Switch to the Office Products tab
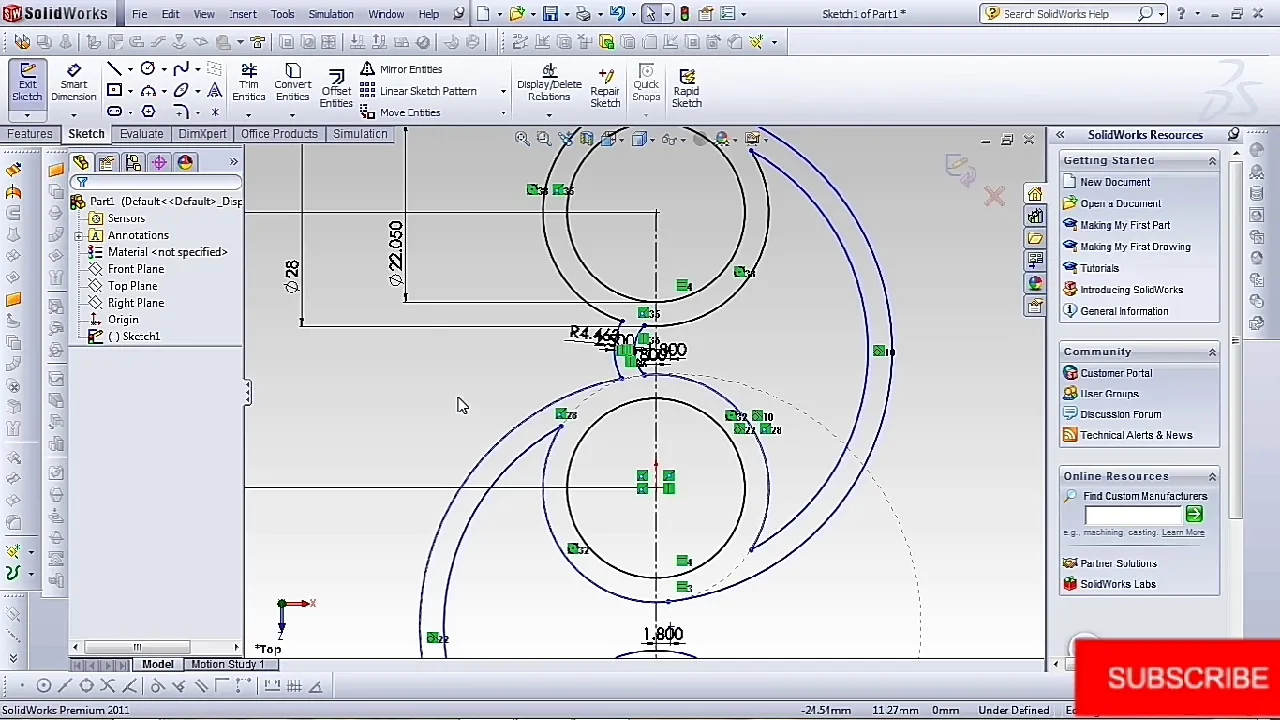The height and width of the screenshot is (720, 1280). coord(279,134)
